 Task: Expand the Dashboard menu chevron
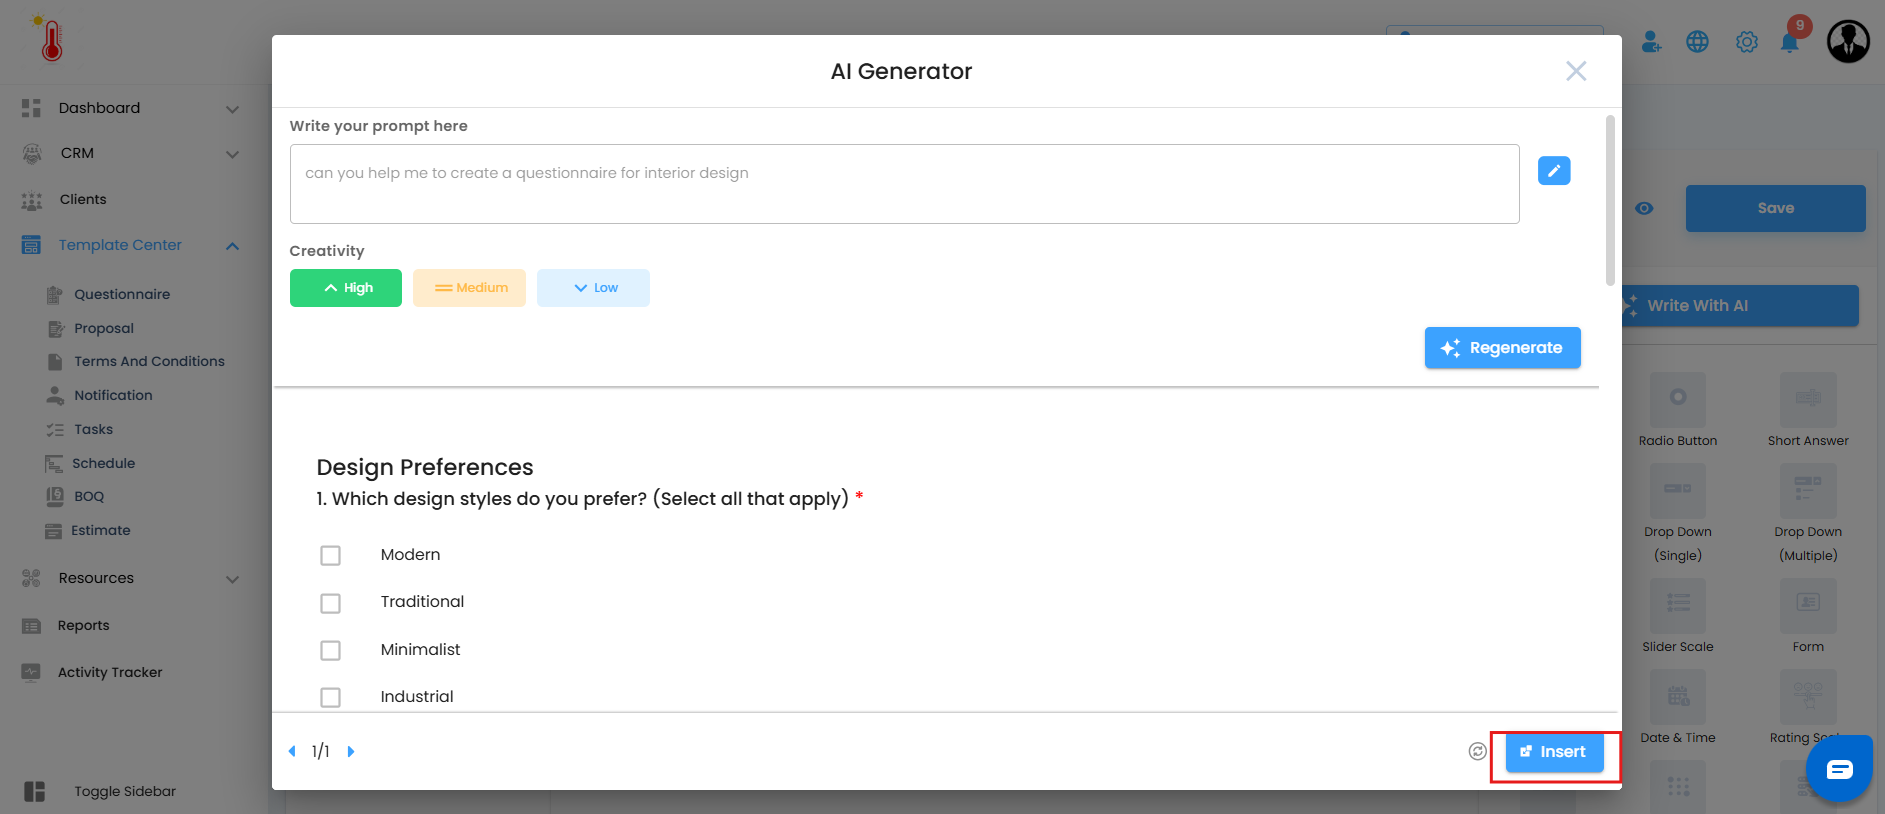pyautogui.click(x=232, y=109)
